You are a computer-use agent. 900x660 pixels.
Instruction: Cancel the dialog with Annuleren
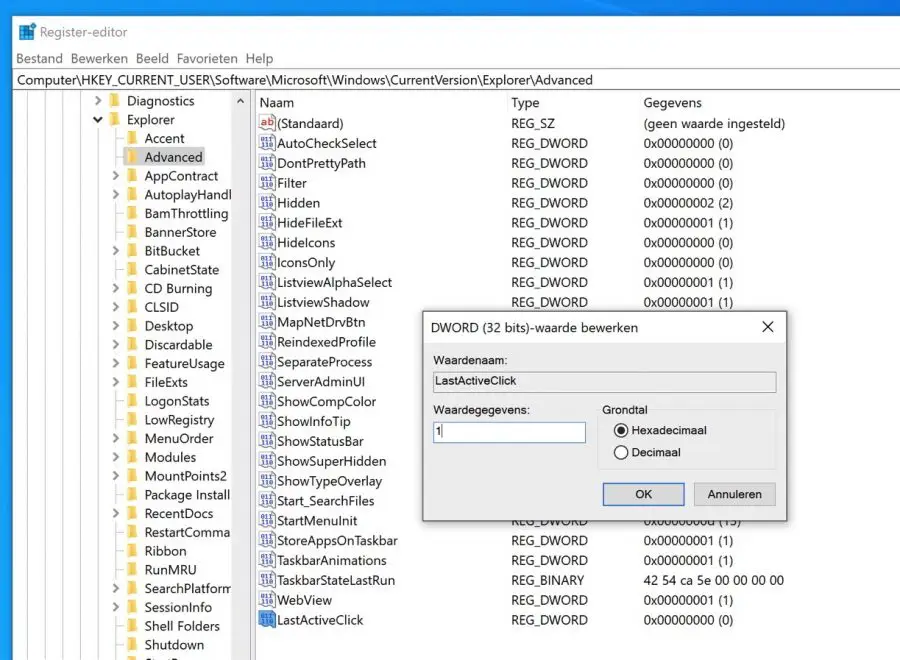click(735, 494)
